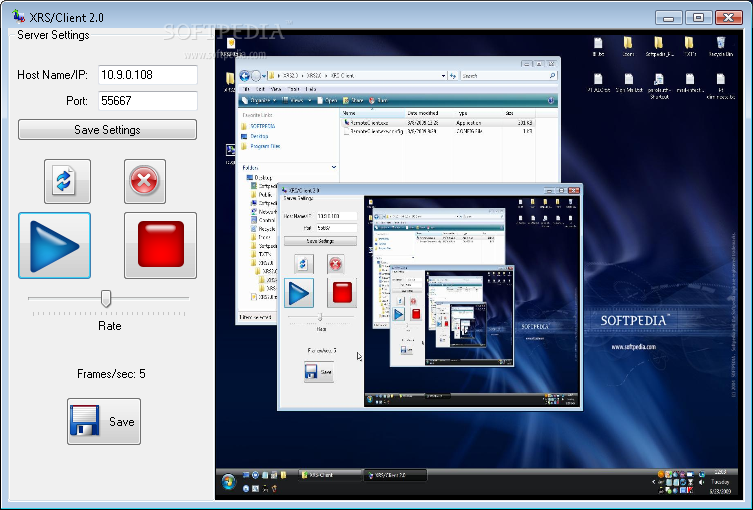Click the refresh connection icon in main panel
Screen dimensions: 753x510
67,182
